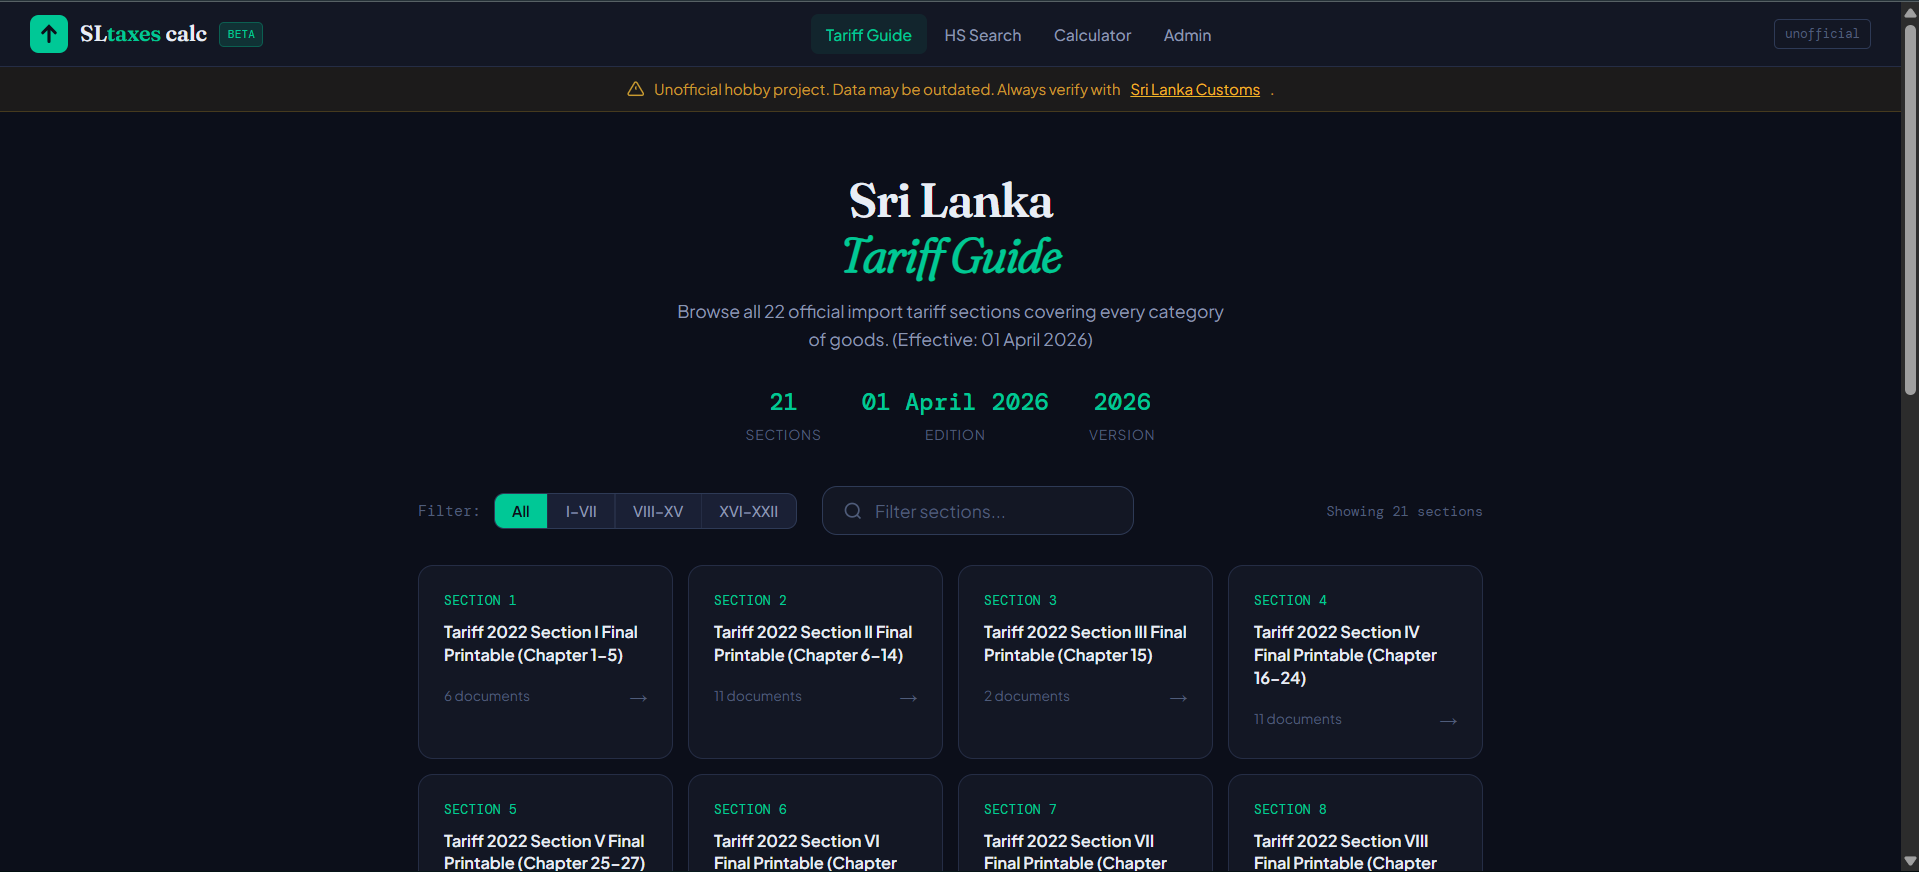The image size is (1919, 872).
Task: Open Tariff 2022 Section VIII card
Action: tap(1355, 823)
